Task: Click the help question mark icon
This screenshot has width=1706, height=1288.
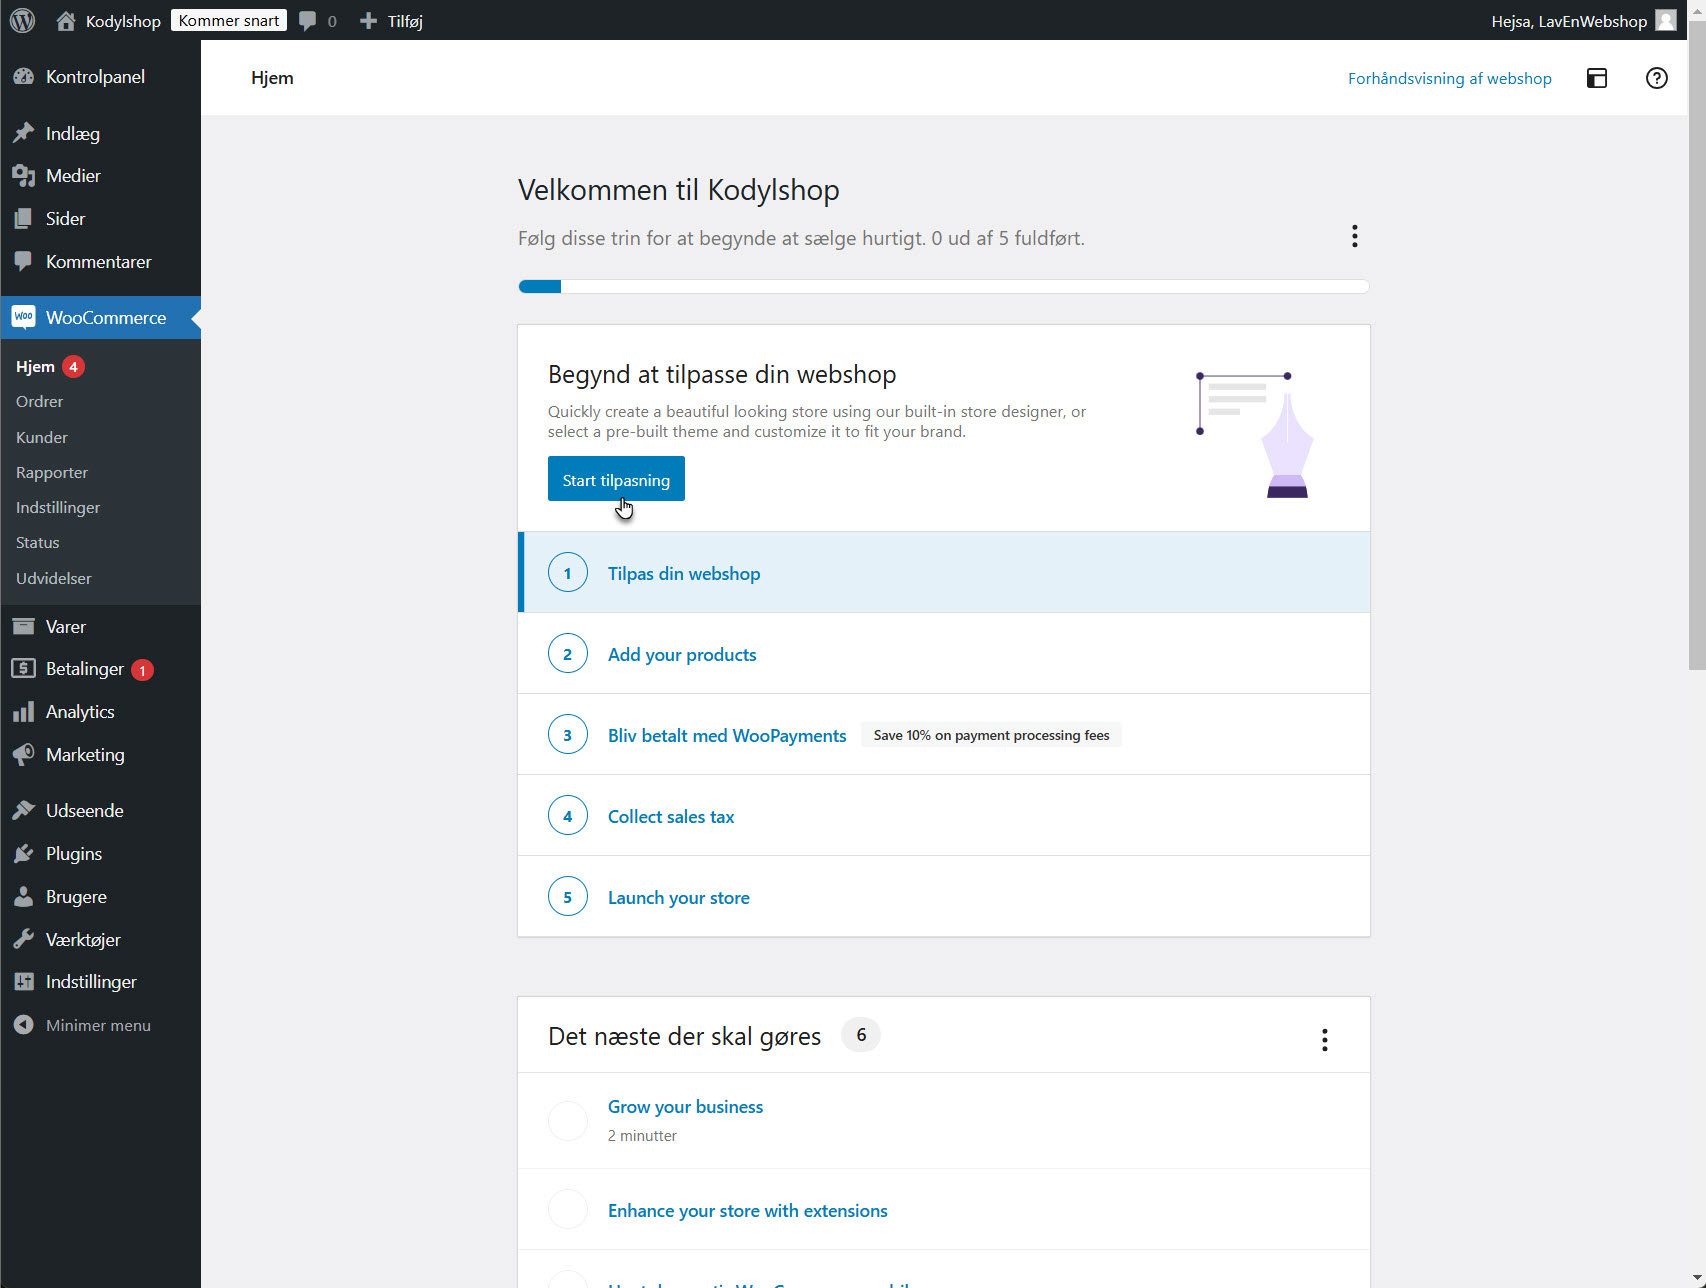Action: (1656, 78)
